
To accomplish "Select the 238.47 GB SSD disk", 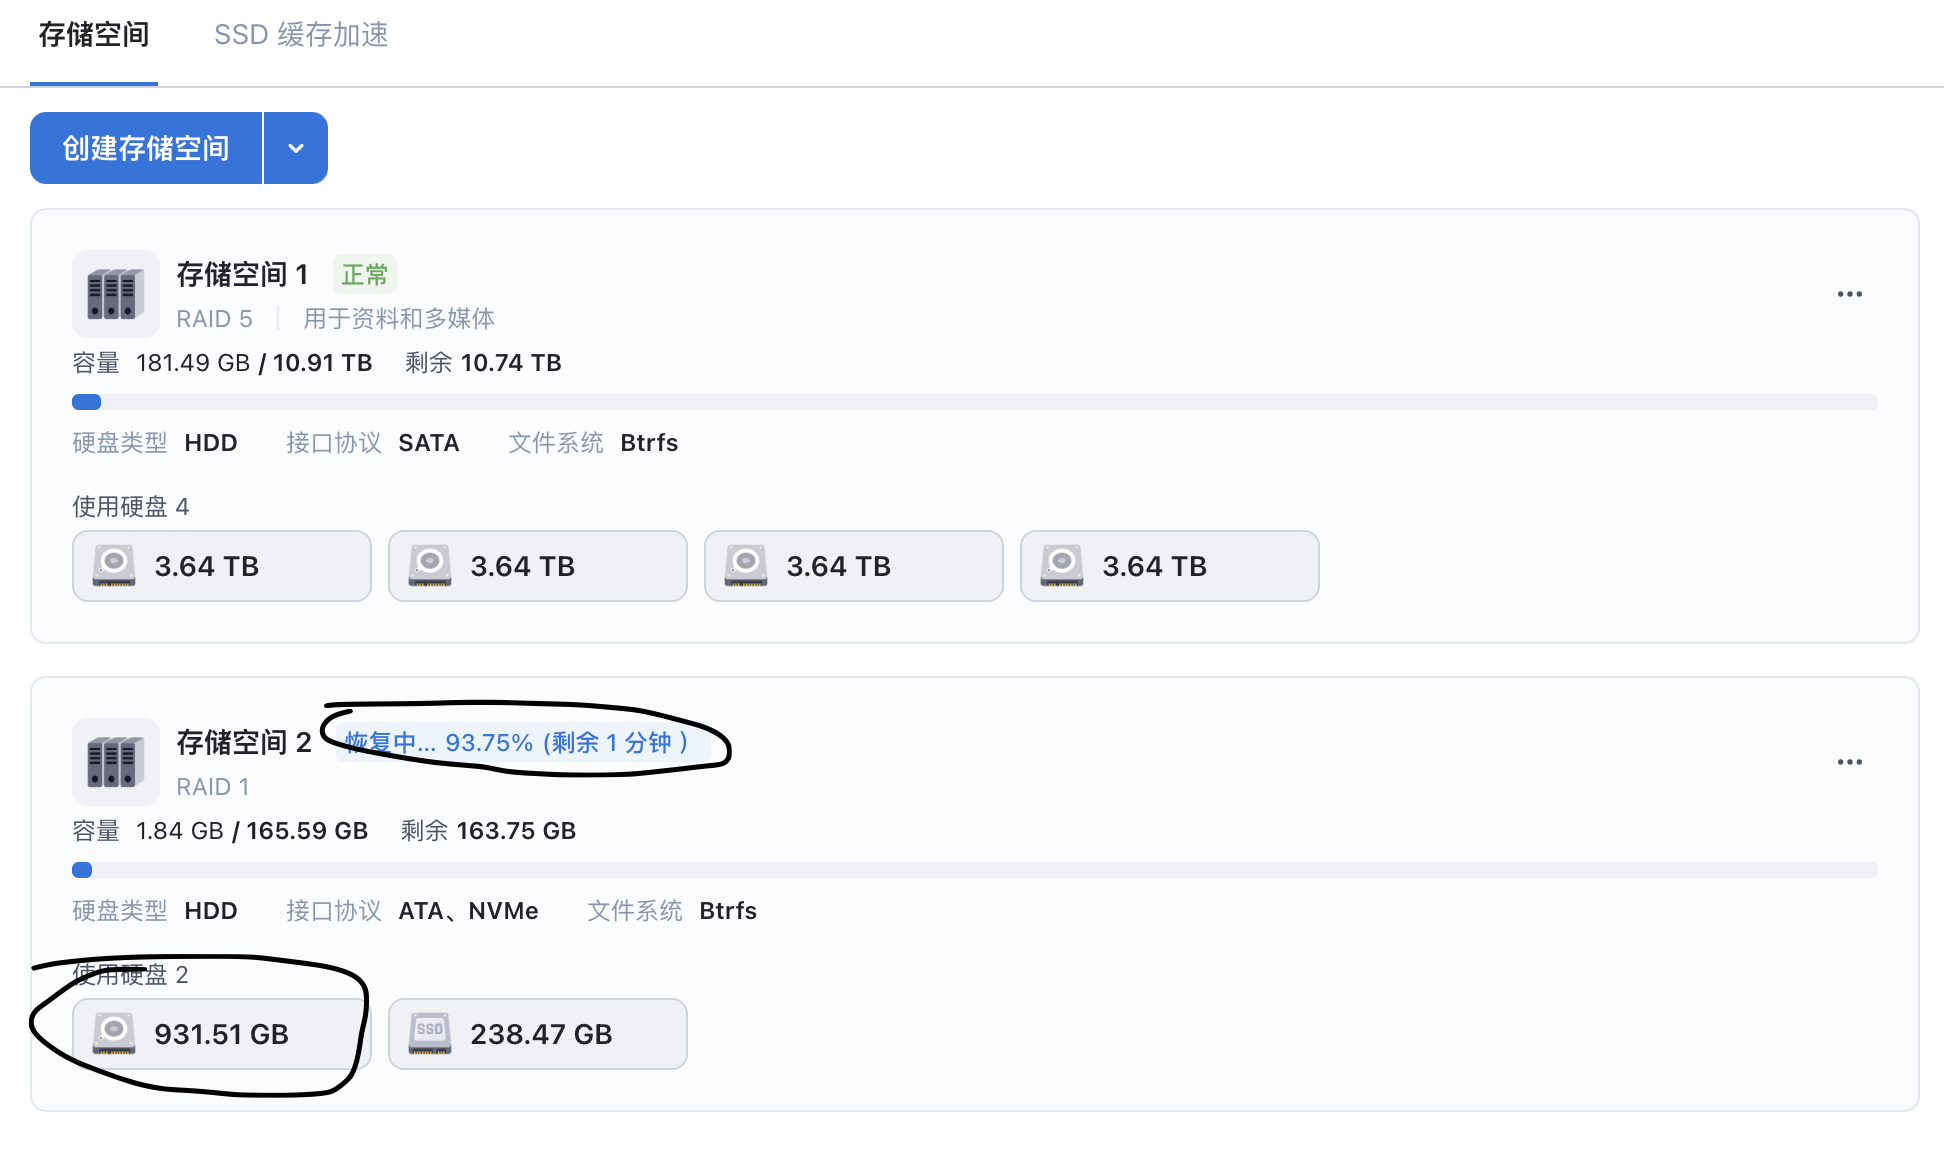I will (x=537, y=1034).
